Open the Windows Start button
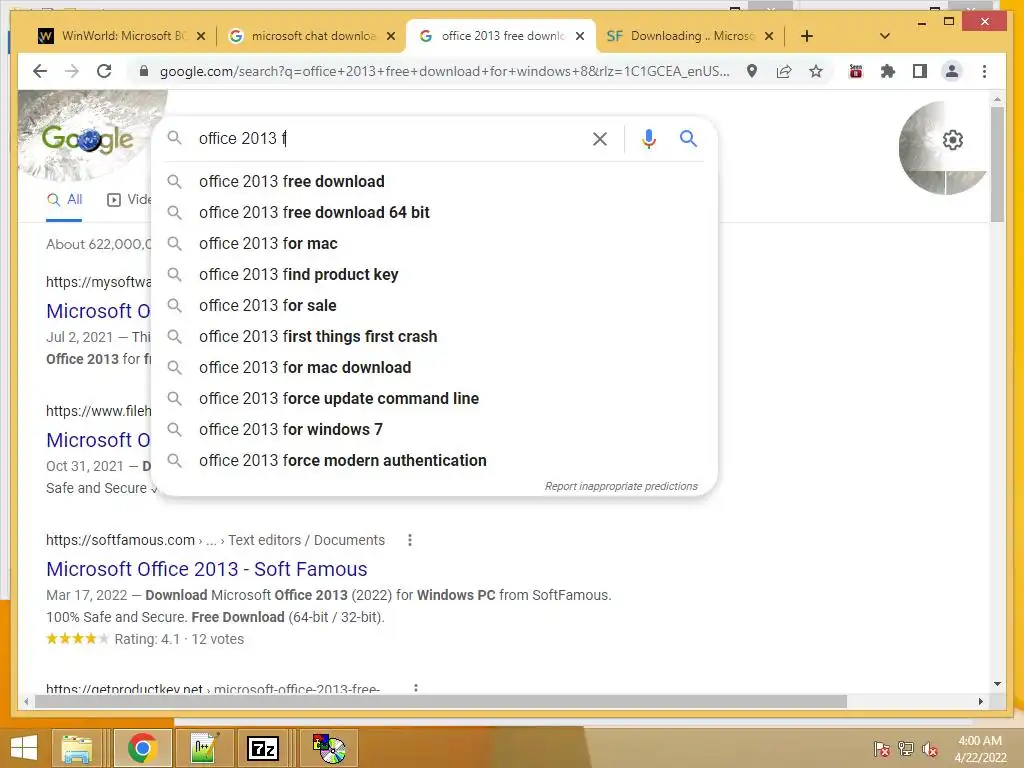The image size is (1024, 768). [24, 748]
